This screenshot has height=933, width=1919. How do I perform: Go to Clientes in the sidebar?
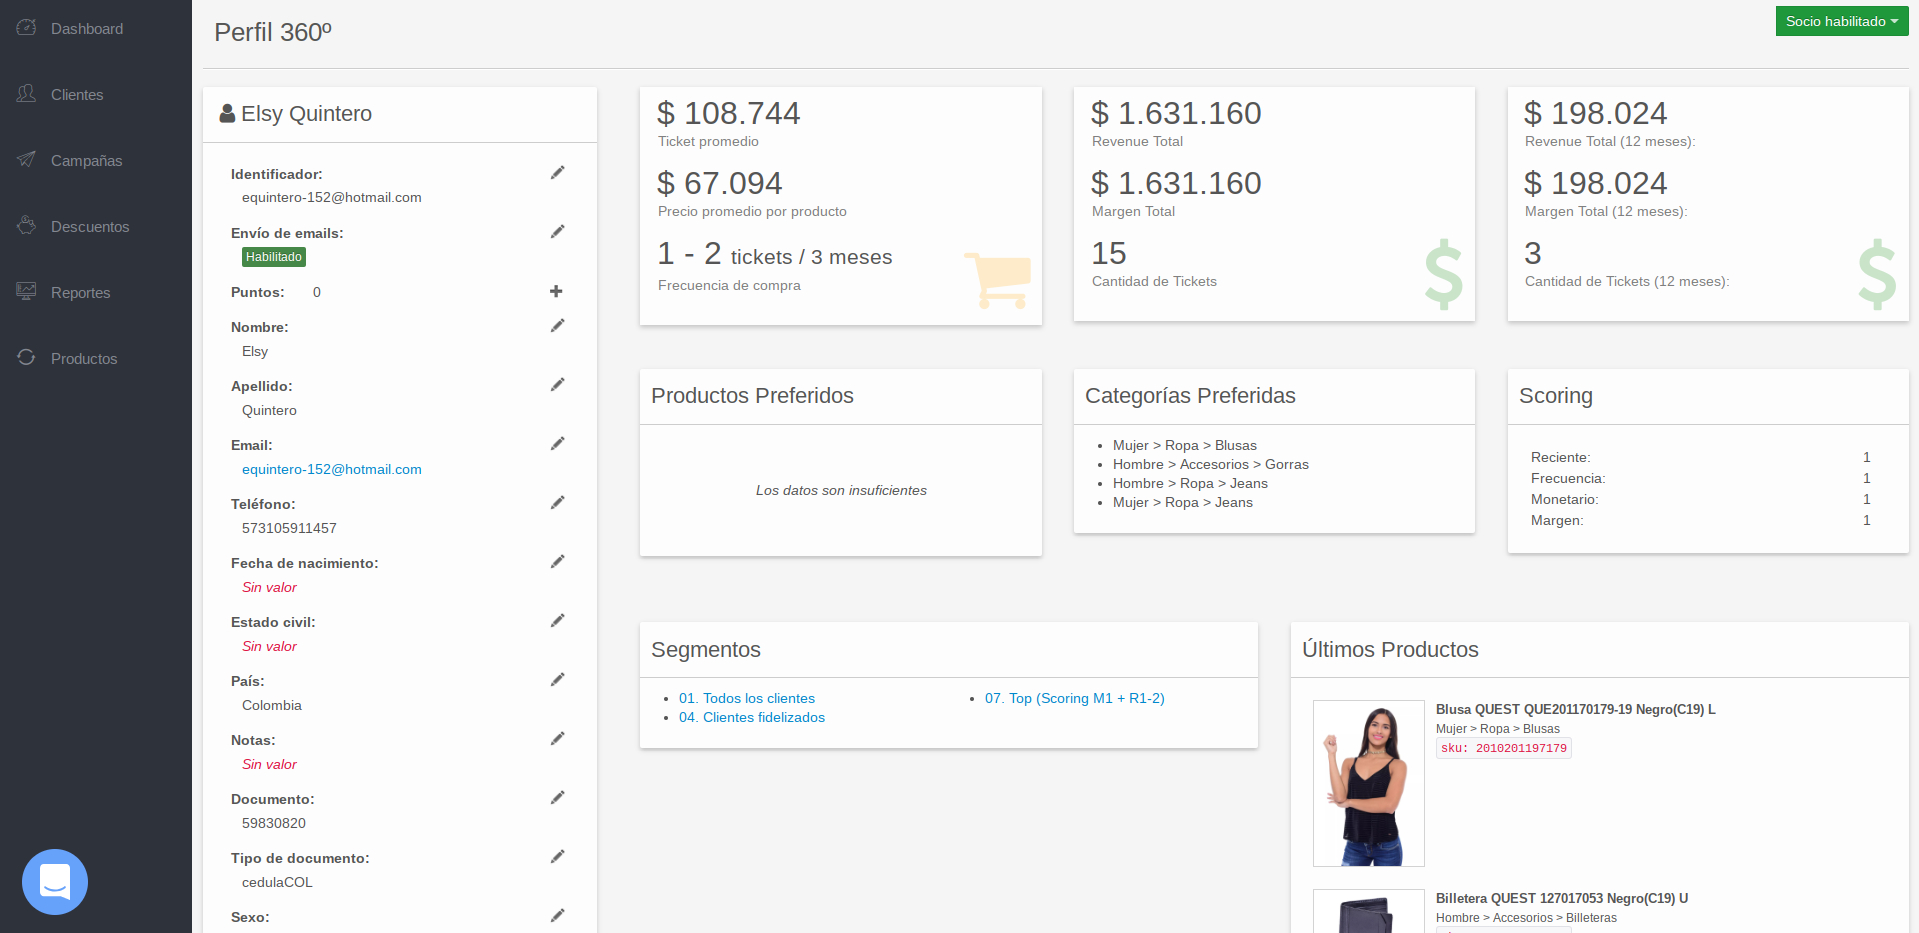pyautogui.click(x=77, y=95)
